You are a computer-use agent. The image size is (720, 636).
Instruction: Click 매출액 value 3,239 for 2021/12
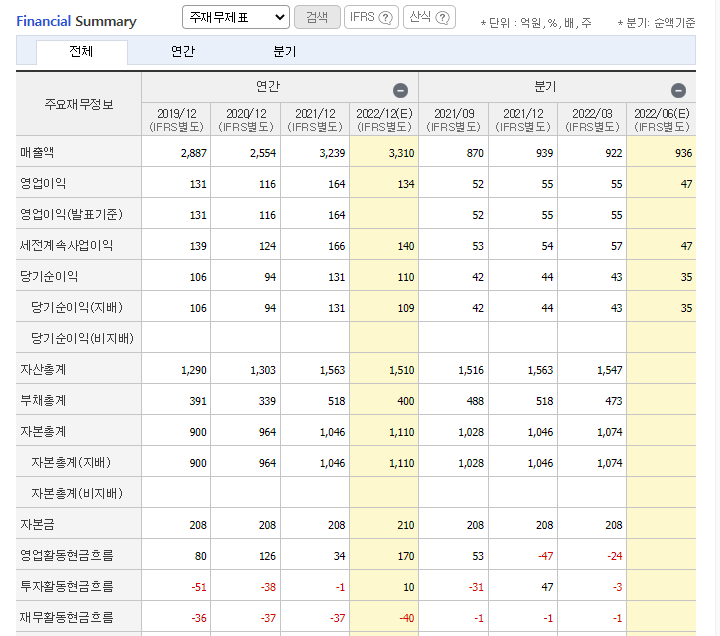click(x=332, y=153)
